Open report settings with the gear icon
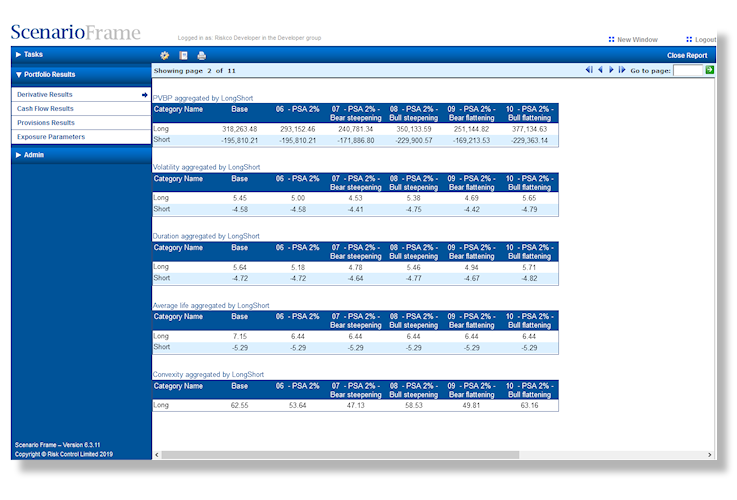Image resolution: width=737 pixels, height=500 pixels. (x=165, y=55)
